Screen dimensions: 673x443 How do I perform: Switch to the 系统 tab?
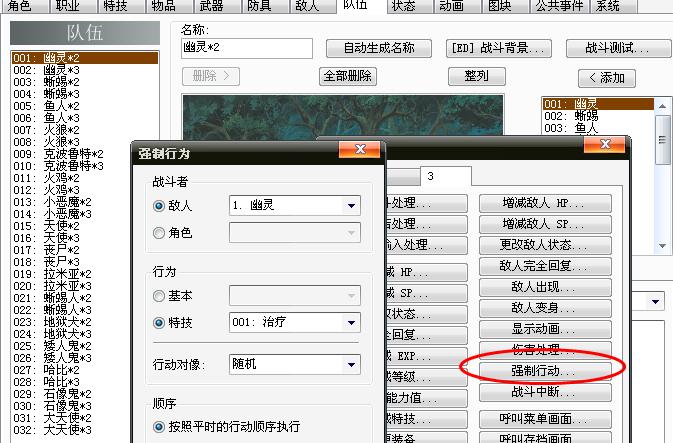613,6
